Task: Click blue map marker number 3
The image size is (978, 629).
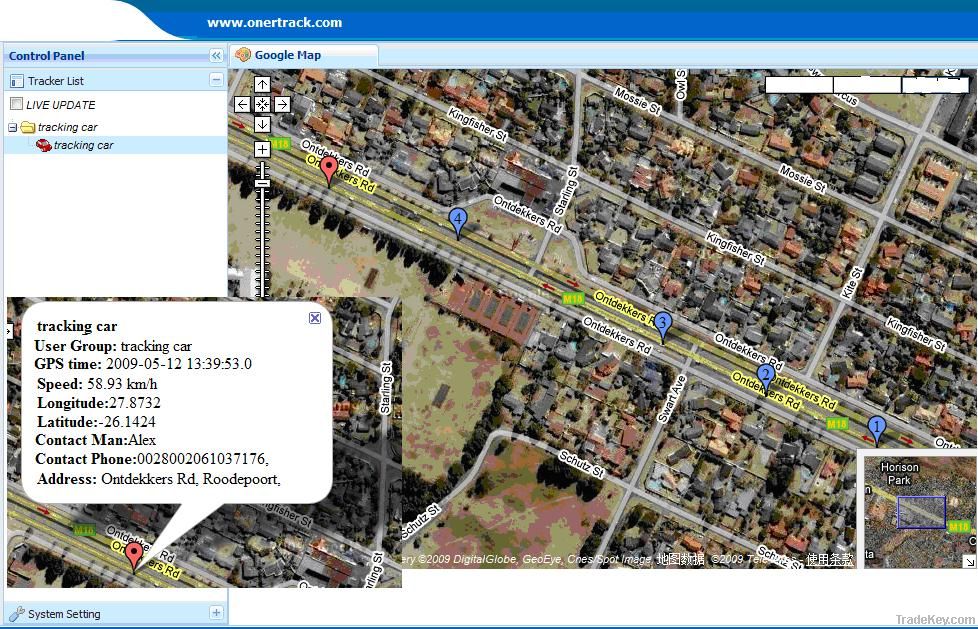Action: point(662,325)
